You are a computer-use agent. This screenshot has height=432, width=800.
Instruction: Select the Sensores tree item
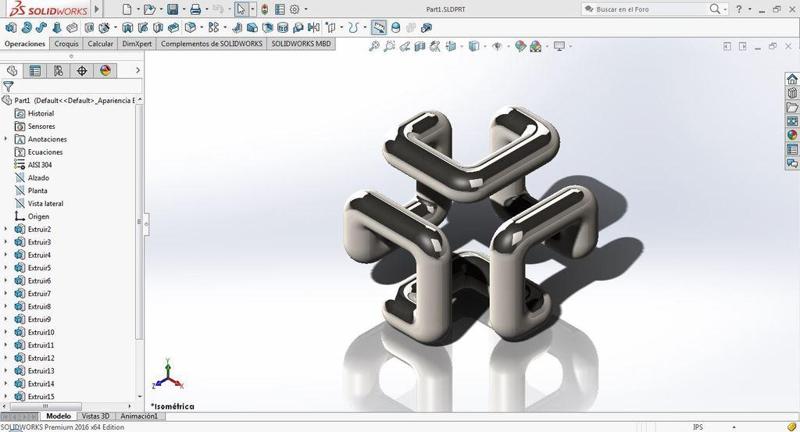coord(41,126)
